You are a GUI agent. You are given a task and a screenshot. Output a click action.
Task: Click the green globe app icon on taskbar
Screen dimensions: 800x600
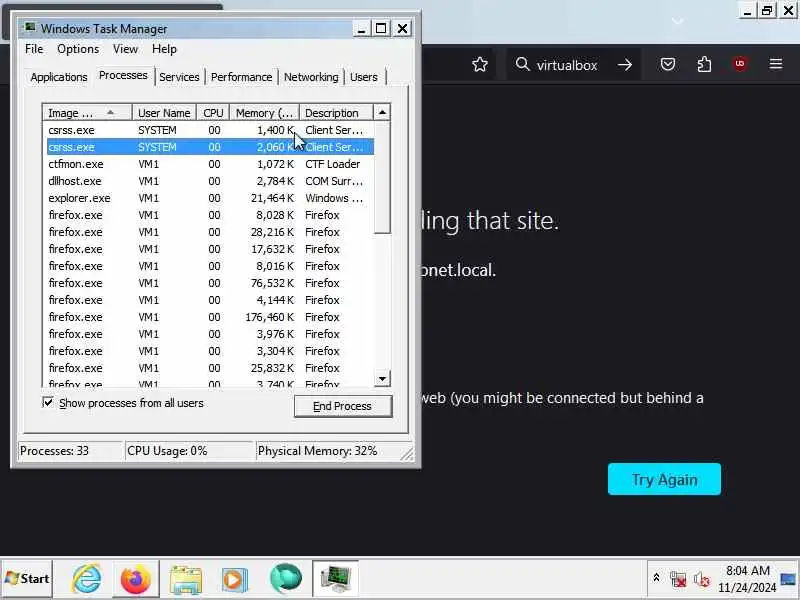[285, 579]
